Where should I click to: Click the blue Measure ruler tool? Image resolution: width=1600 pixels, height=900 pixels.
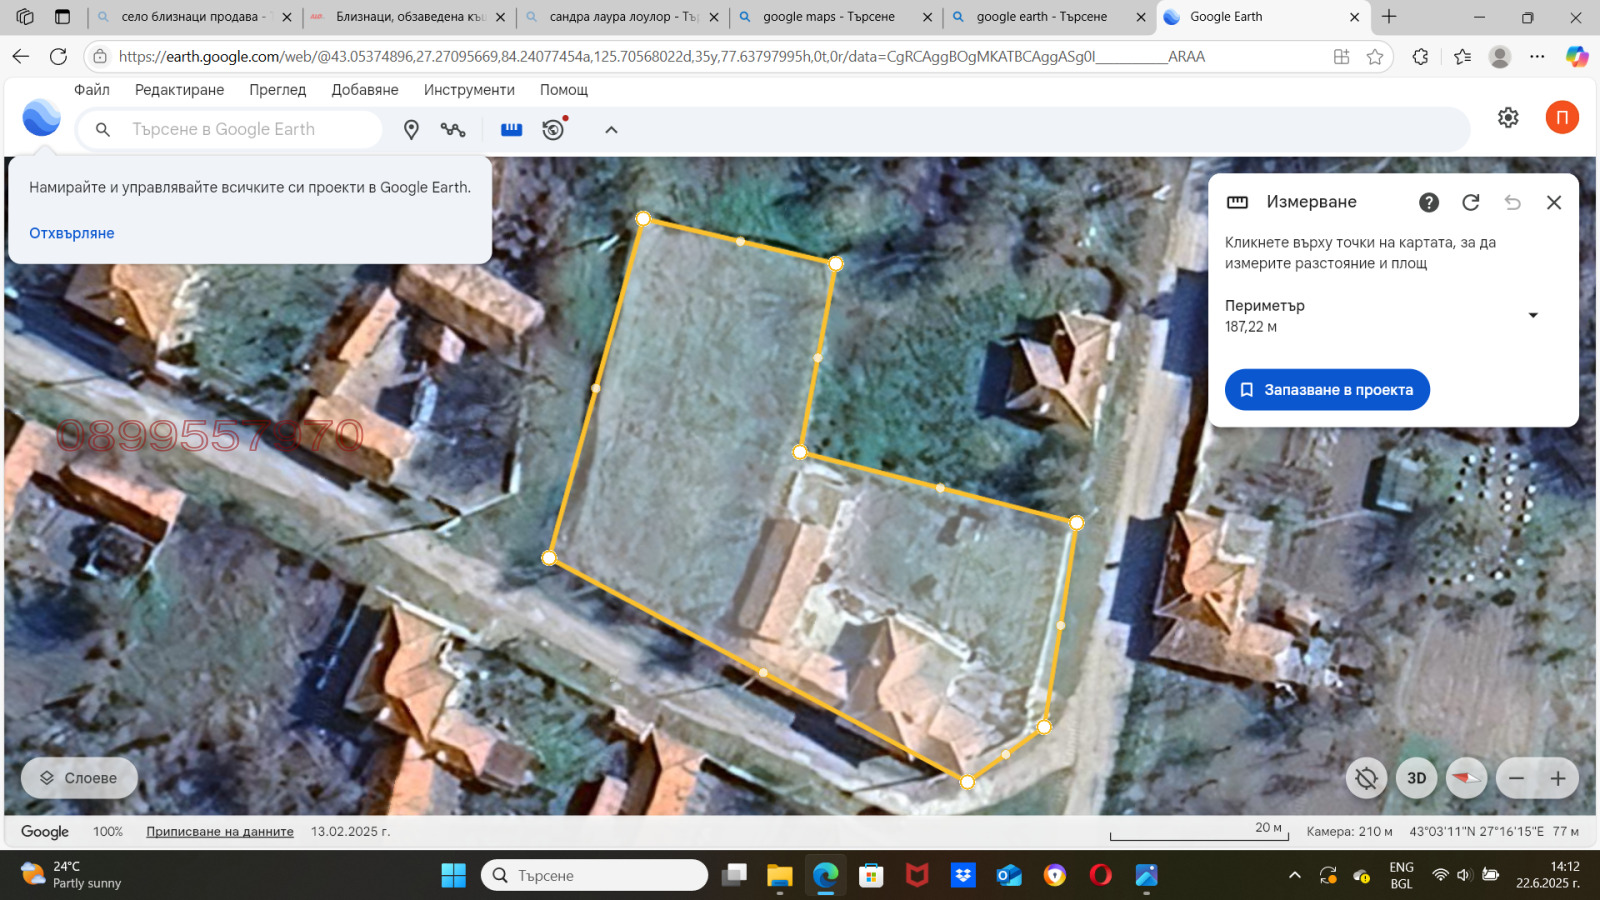tap(511, 130)
